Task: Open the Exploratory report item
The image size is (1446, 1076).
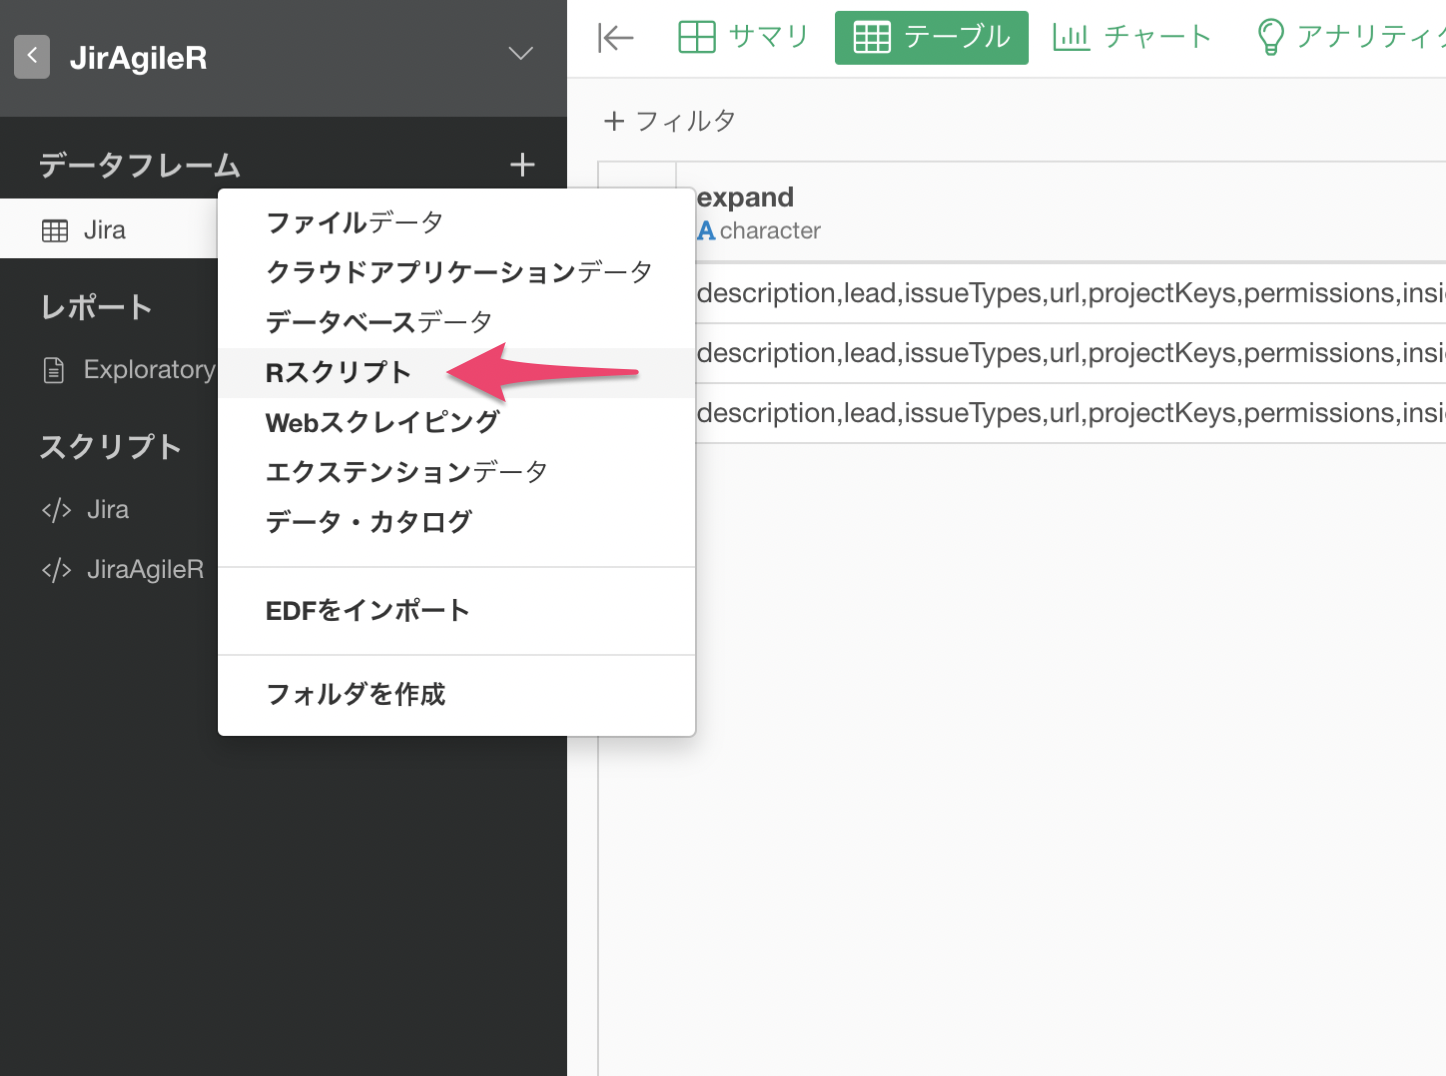Action: point(148,370)
